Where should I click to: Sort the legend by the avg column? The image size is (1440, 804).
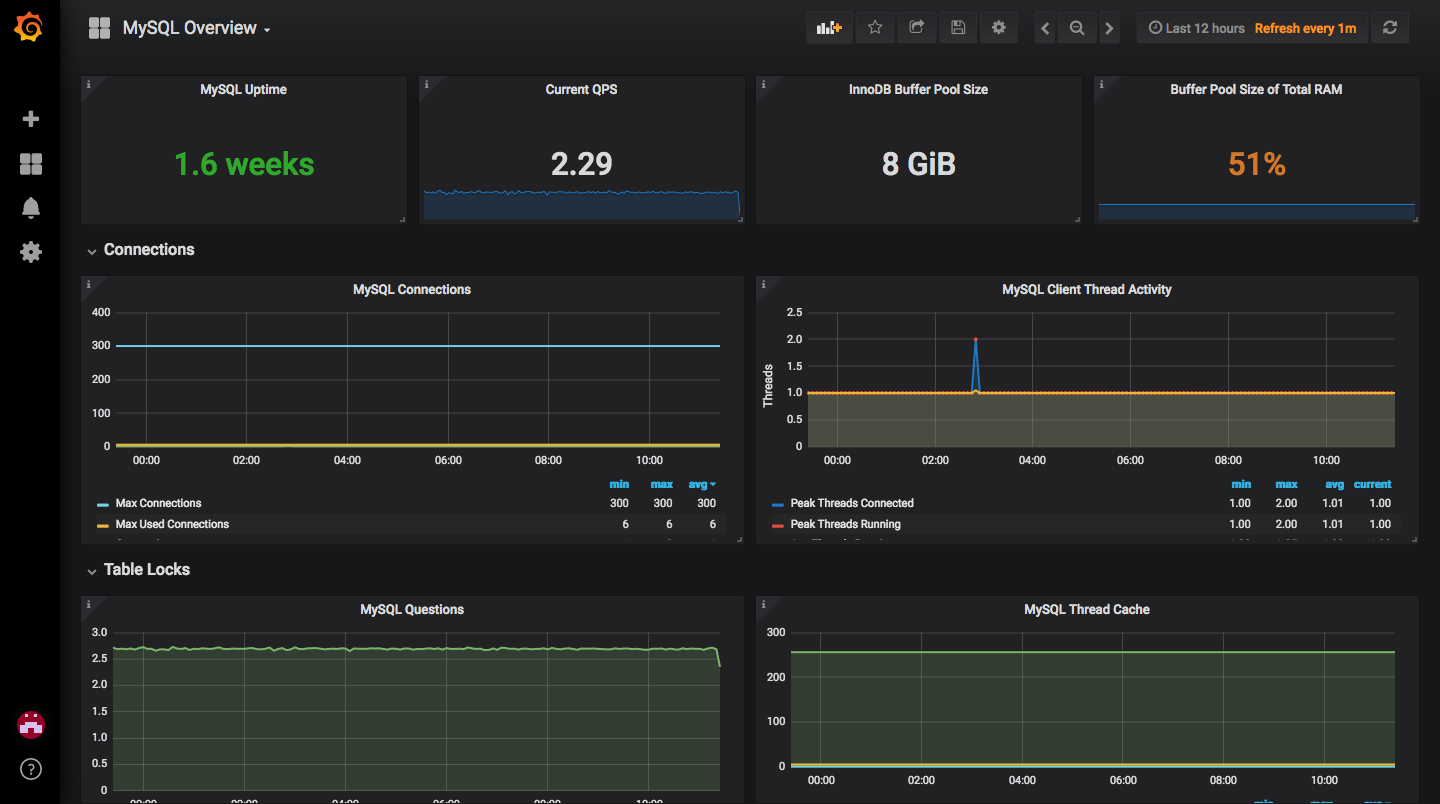point(701,484)
